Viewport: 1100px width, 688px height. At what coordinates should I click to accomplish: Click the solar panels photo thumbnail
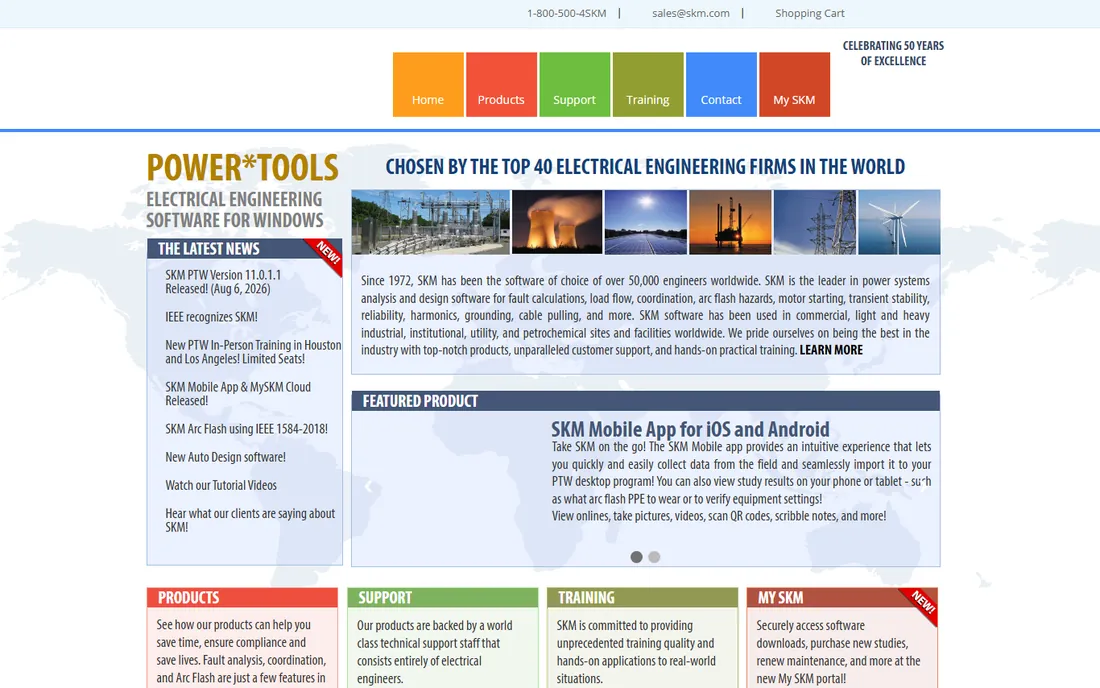coord(645,222)
